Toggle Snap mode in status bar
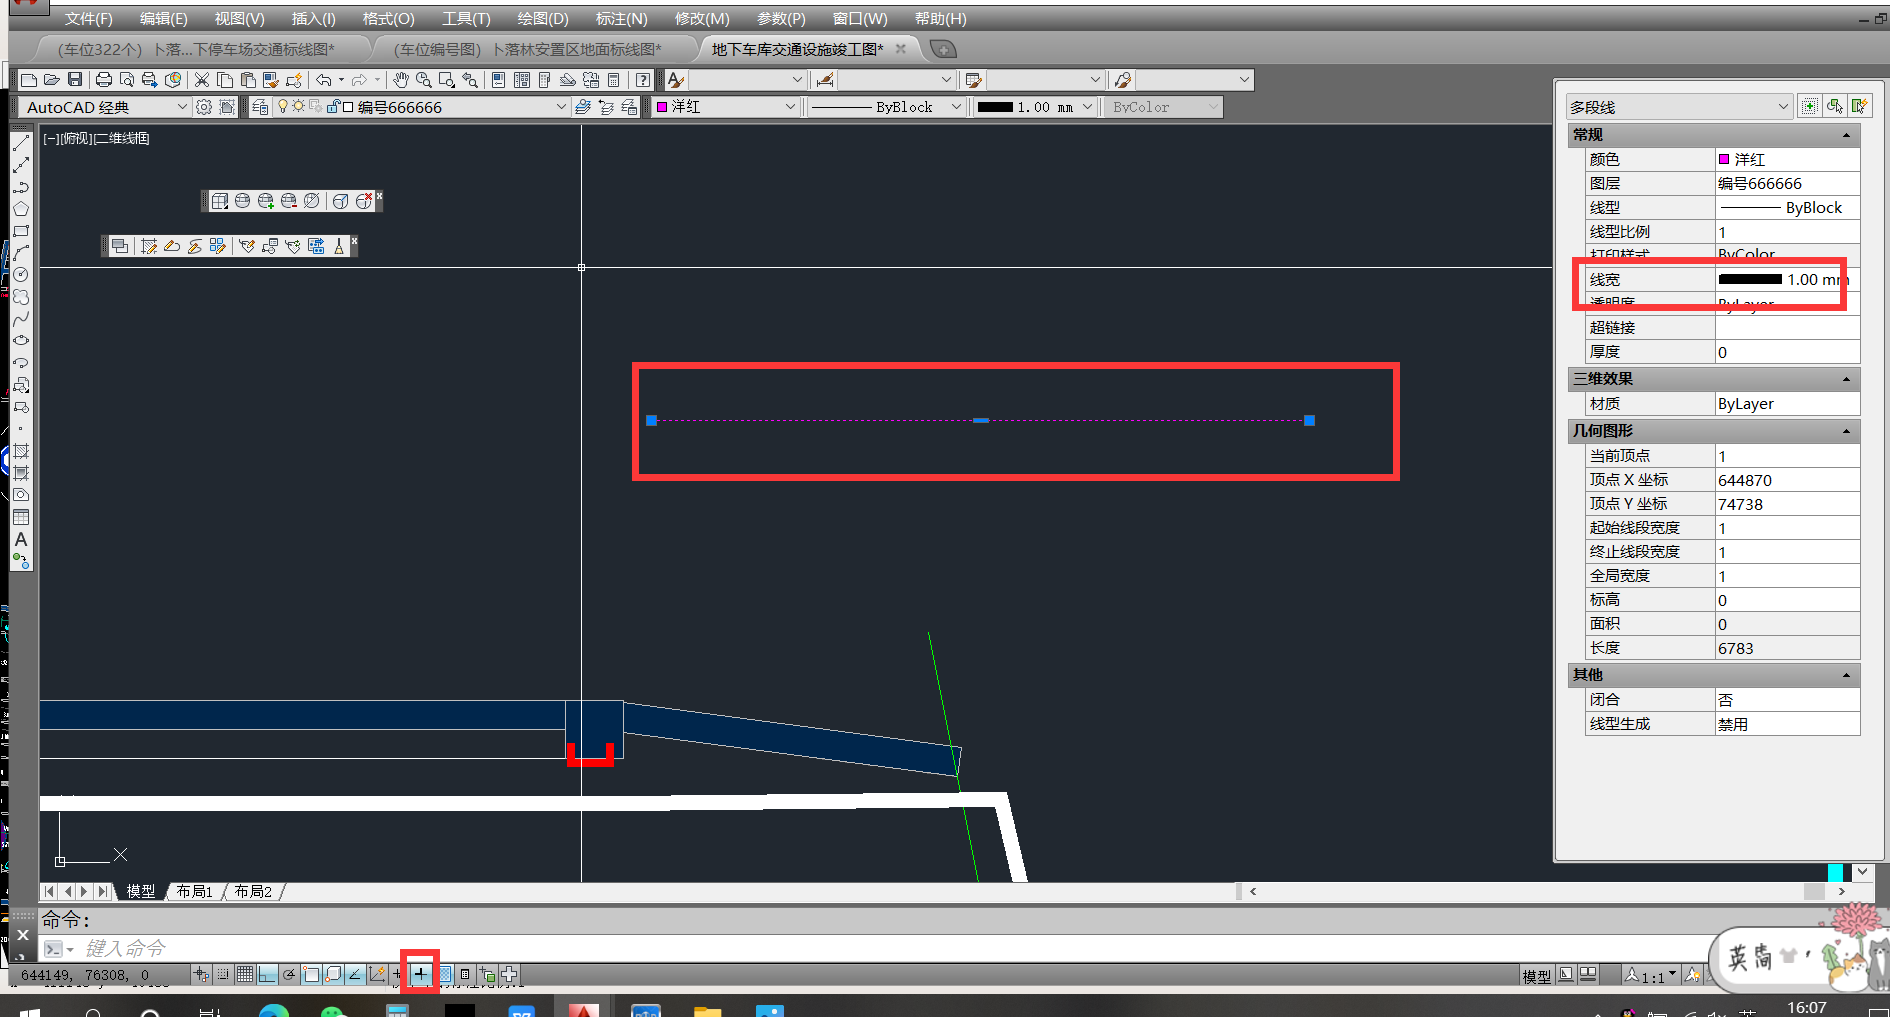1890x1017 pixels. 223,974
